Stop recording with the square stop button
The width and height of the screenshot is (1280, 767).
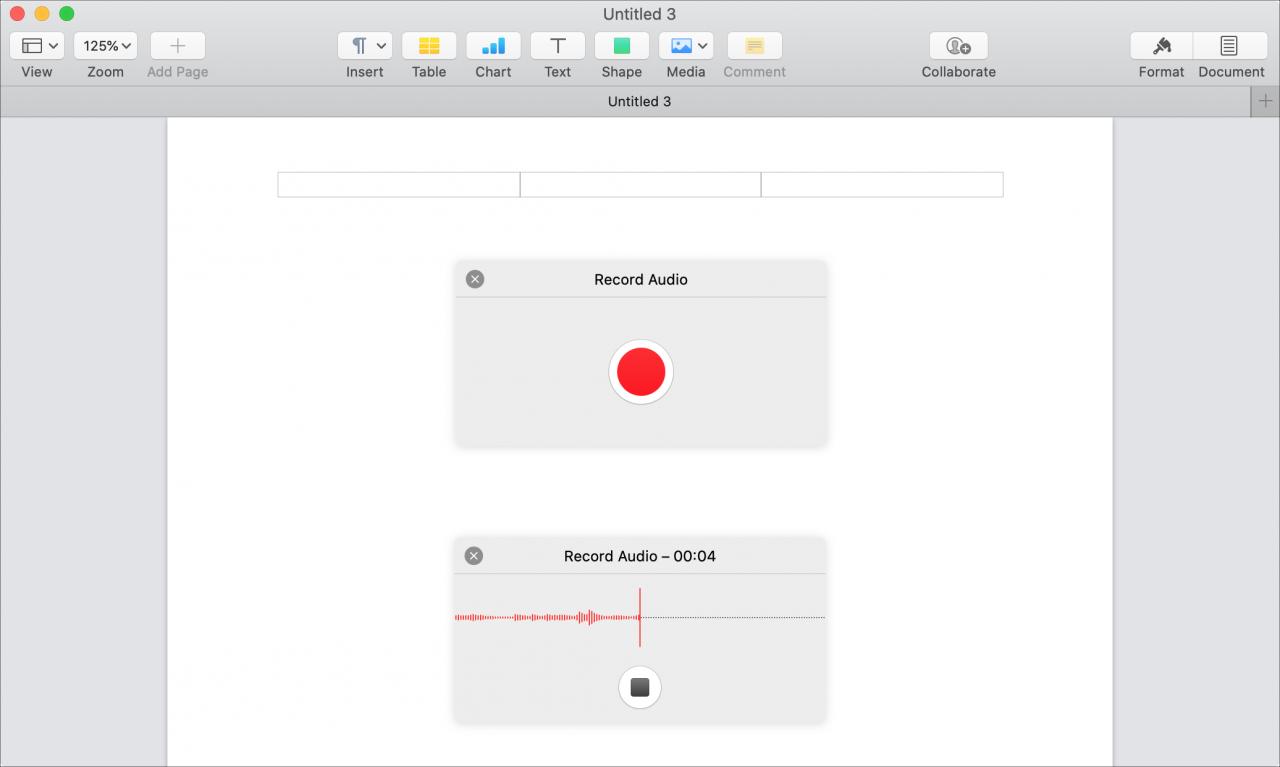640,687
